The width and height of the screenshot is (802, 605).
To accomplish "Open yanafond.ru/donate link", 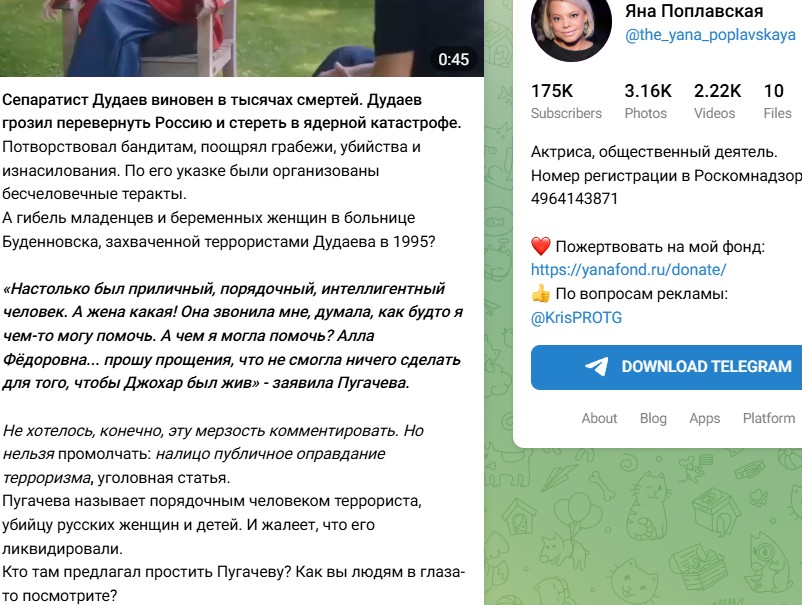I will point(629,270).
